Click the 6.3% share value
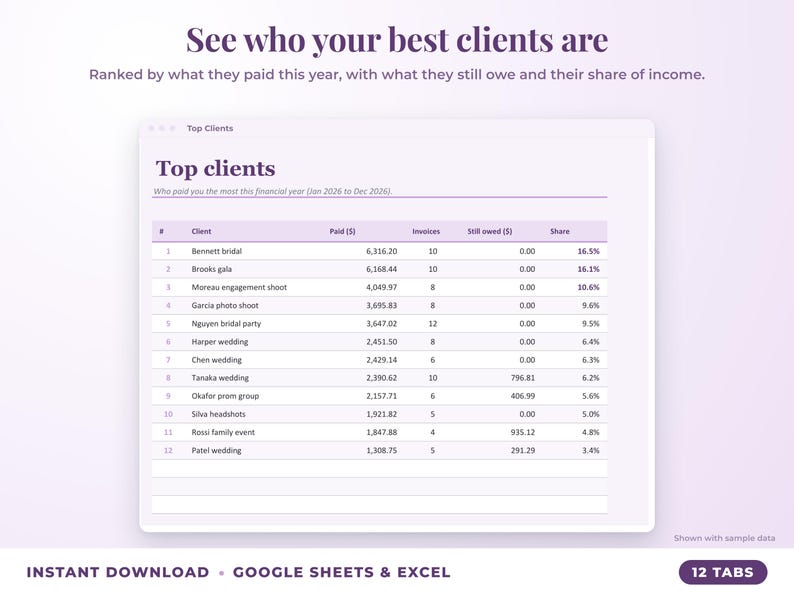 590,360
